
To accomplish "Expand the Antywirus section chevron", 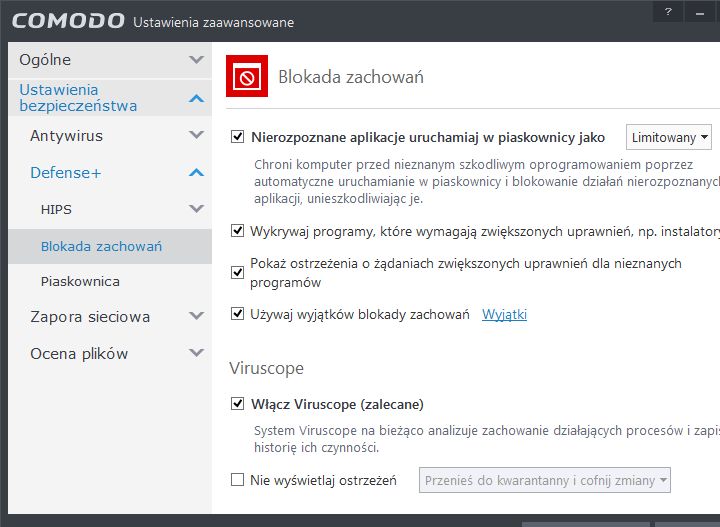I will click(x=196, y=136).
